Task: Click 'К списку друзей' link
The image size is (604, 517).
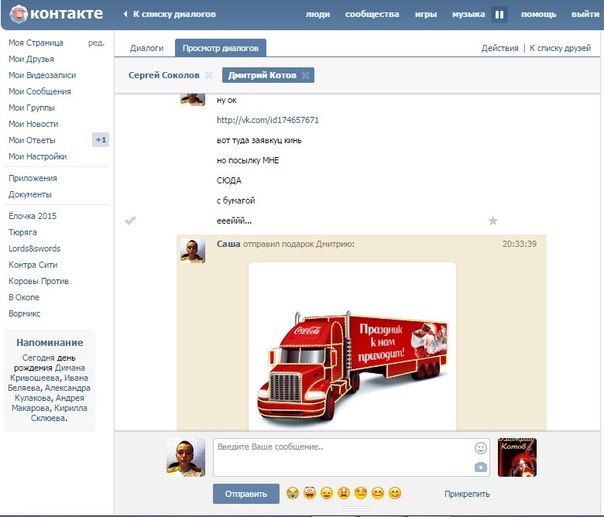Action: coord(560,48)
